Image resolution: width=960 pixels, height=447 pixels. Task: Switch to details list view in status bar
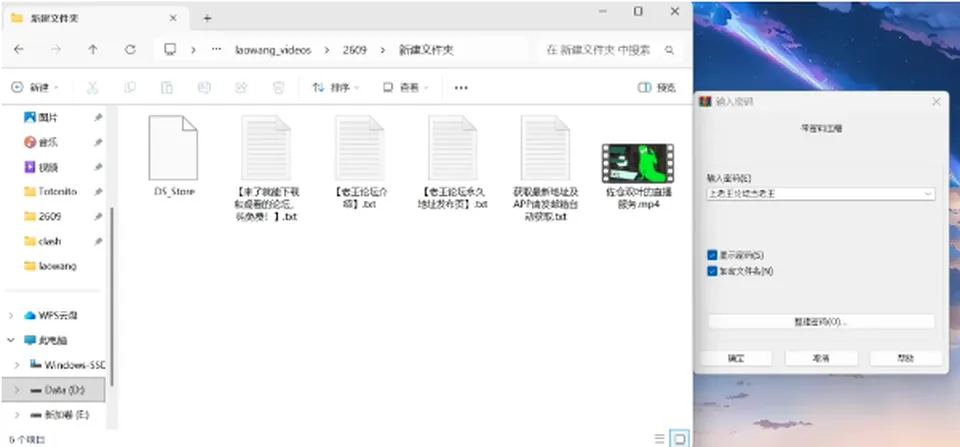(659, 438)
